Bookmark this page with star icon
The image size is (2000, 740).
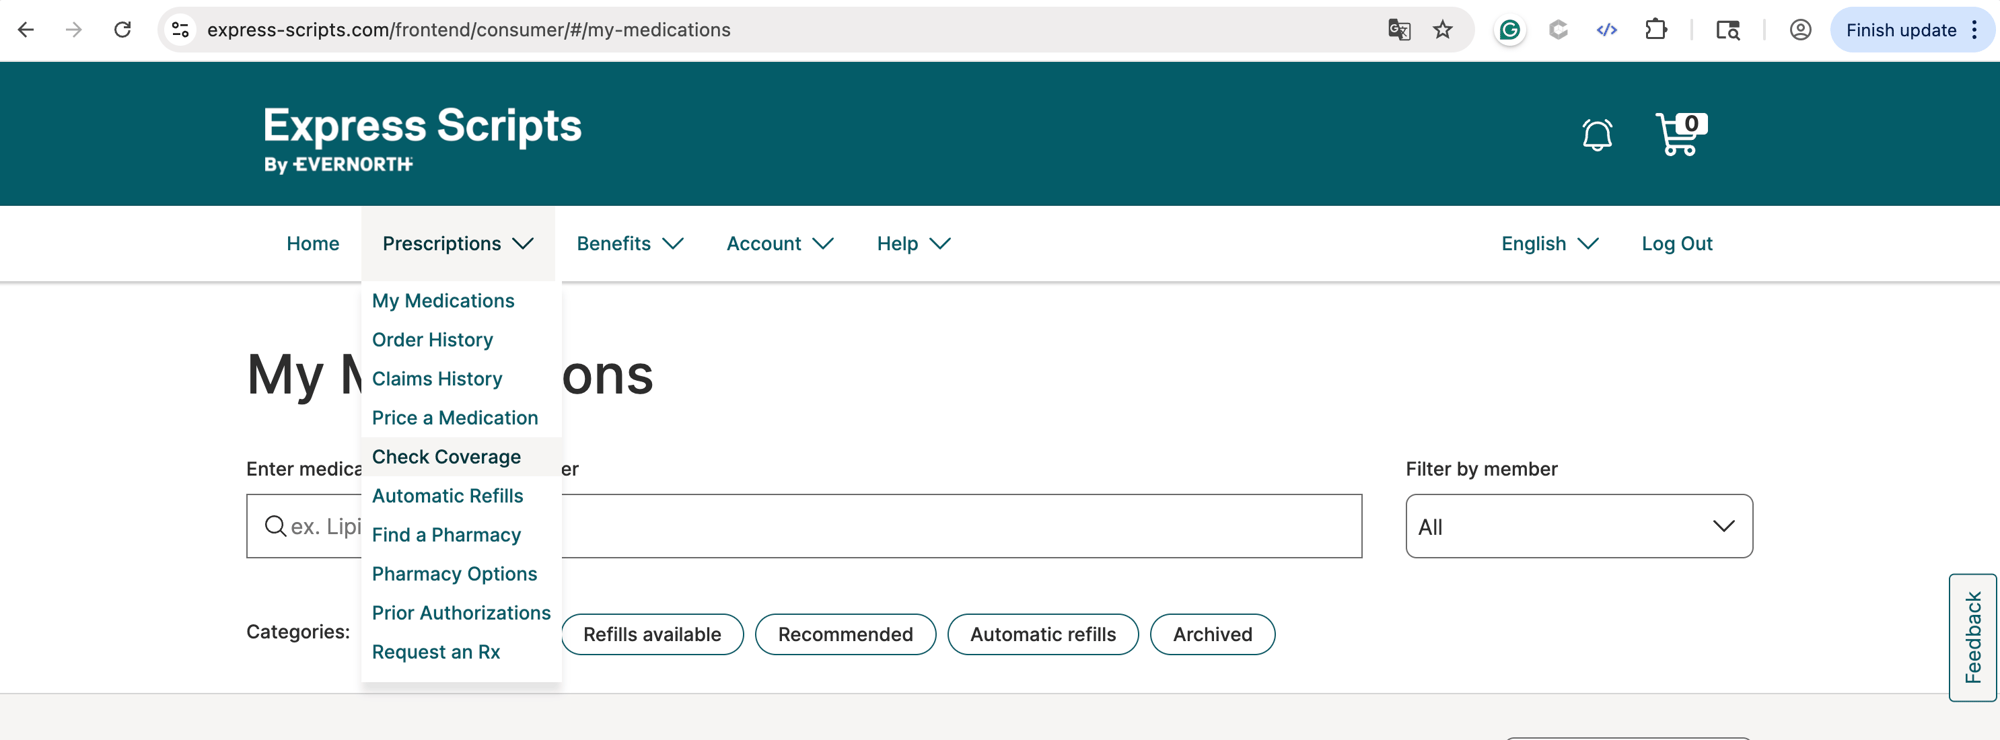[x=1442, y=30]
